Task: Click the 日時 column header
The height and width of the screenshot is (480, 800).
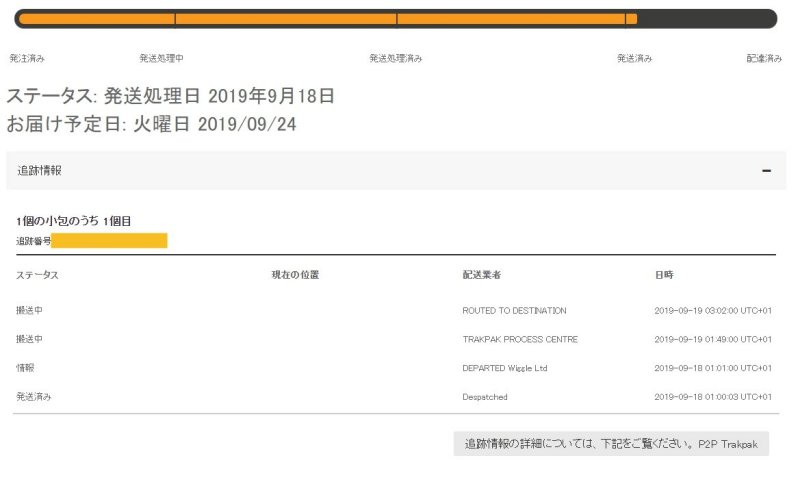Action: (x=664, y=274)
